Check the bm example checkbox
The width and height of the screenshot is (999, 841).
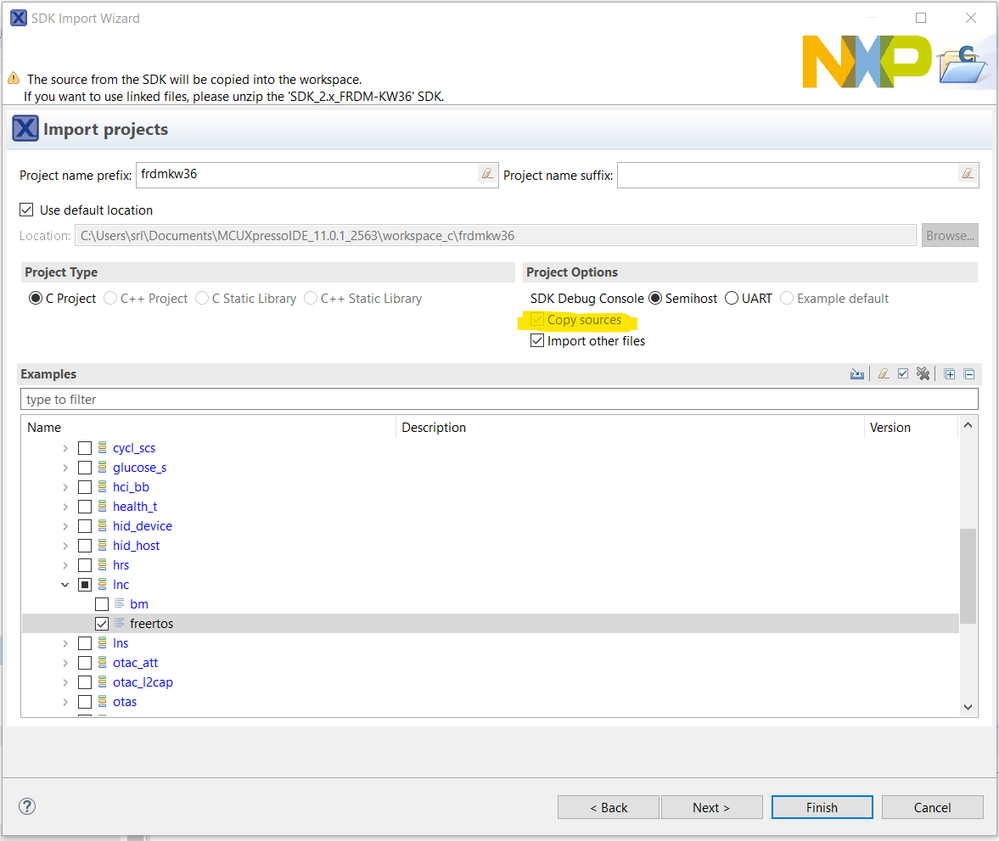102,604
